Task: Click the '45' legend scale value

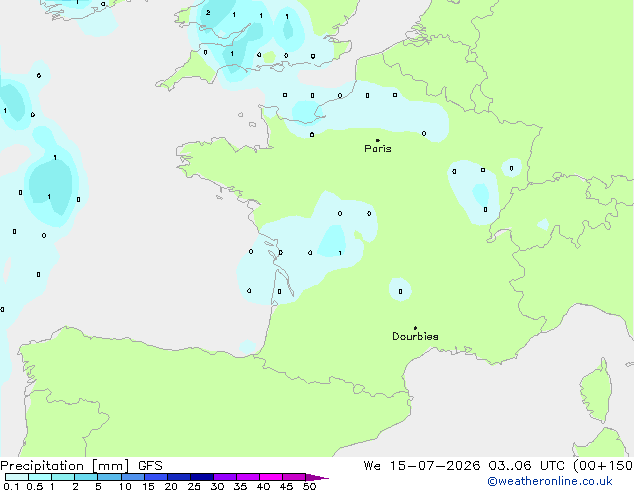Action: tap(286, 486)
